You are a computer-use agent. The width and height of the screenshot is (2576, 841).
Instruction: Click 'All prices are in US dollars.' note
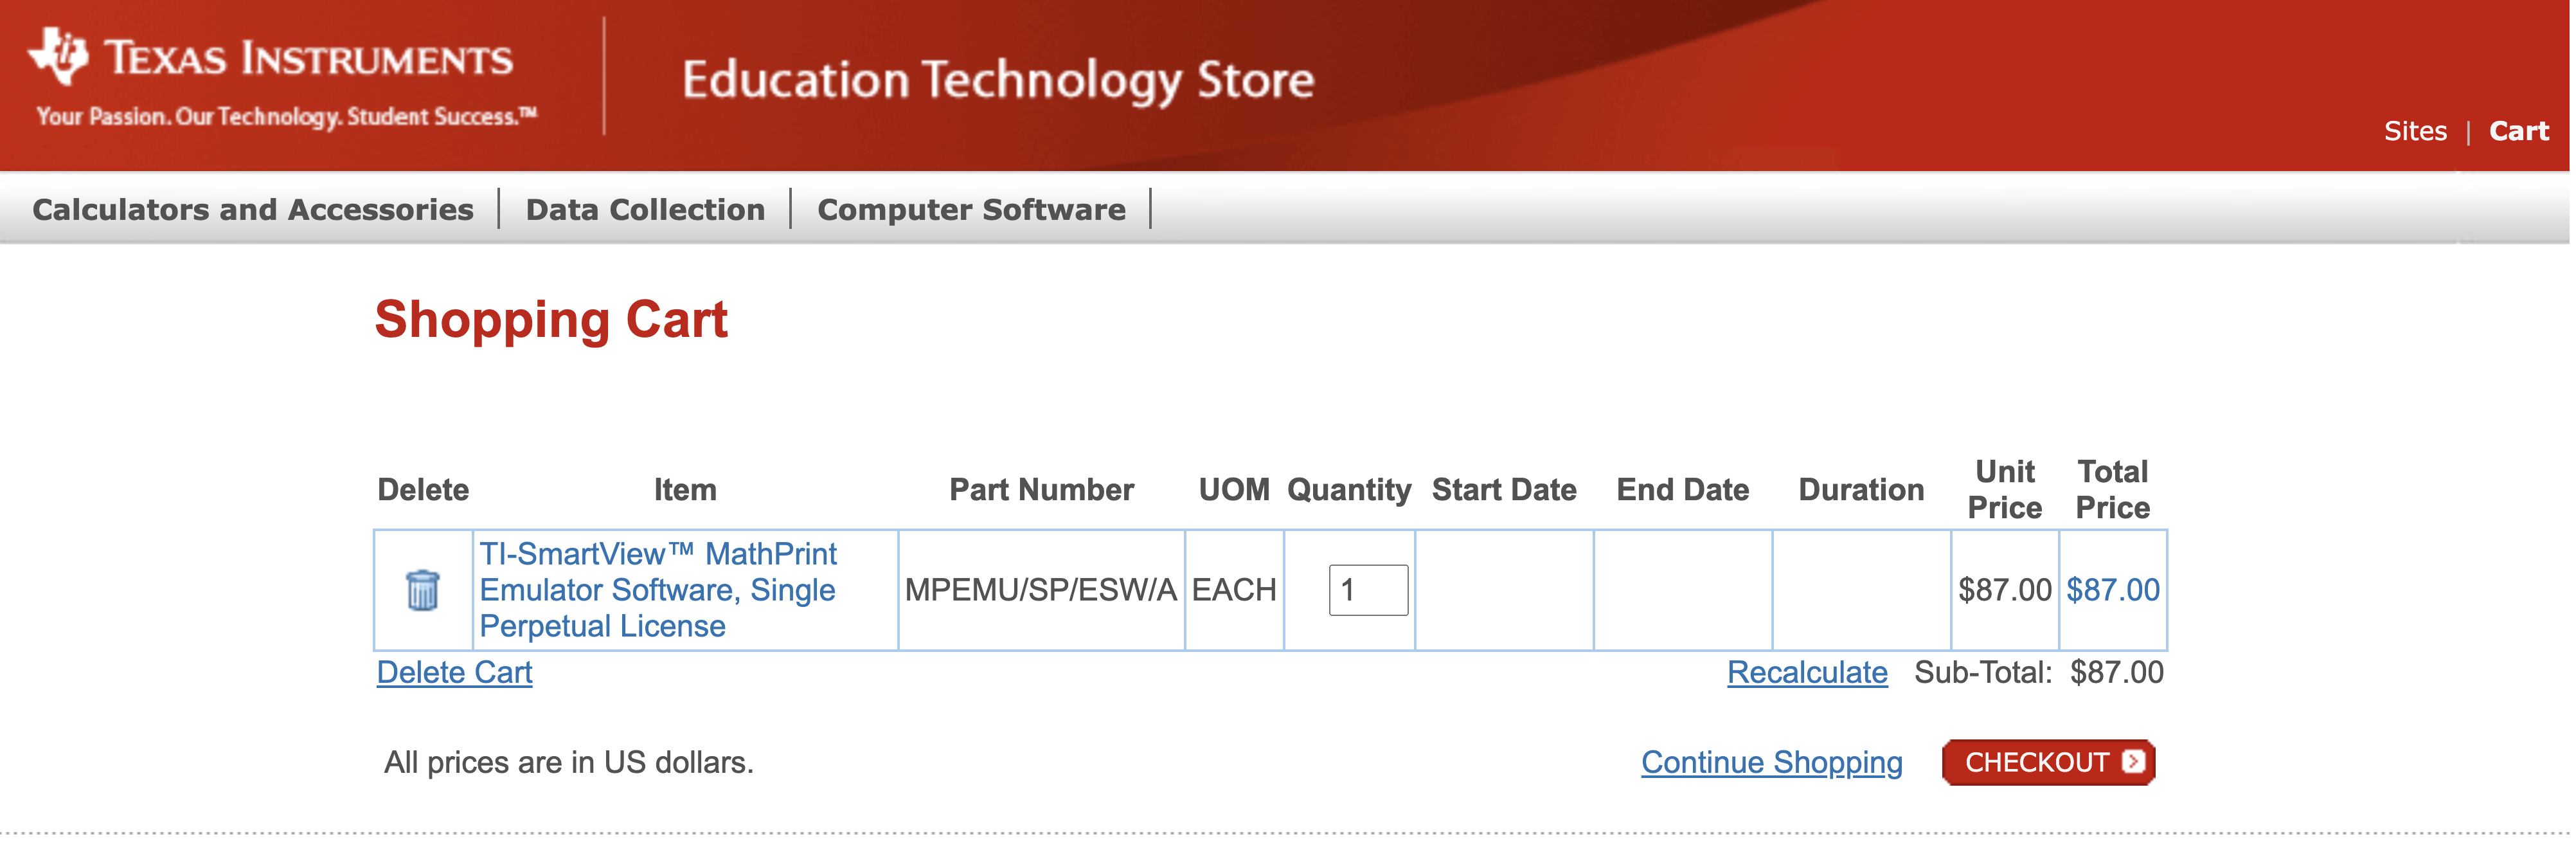point(568,762)
